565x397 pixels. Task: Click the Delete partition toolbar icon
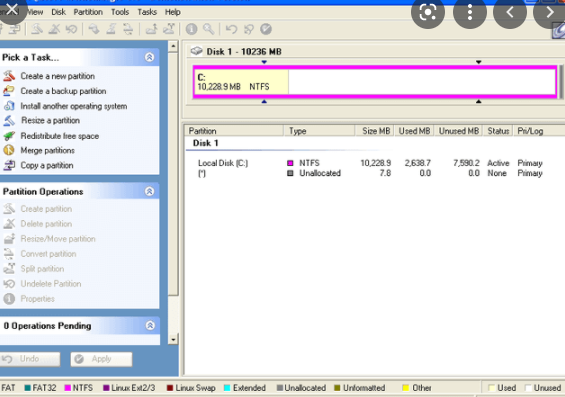54,29
